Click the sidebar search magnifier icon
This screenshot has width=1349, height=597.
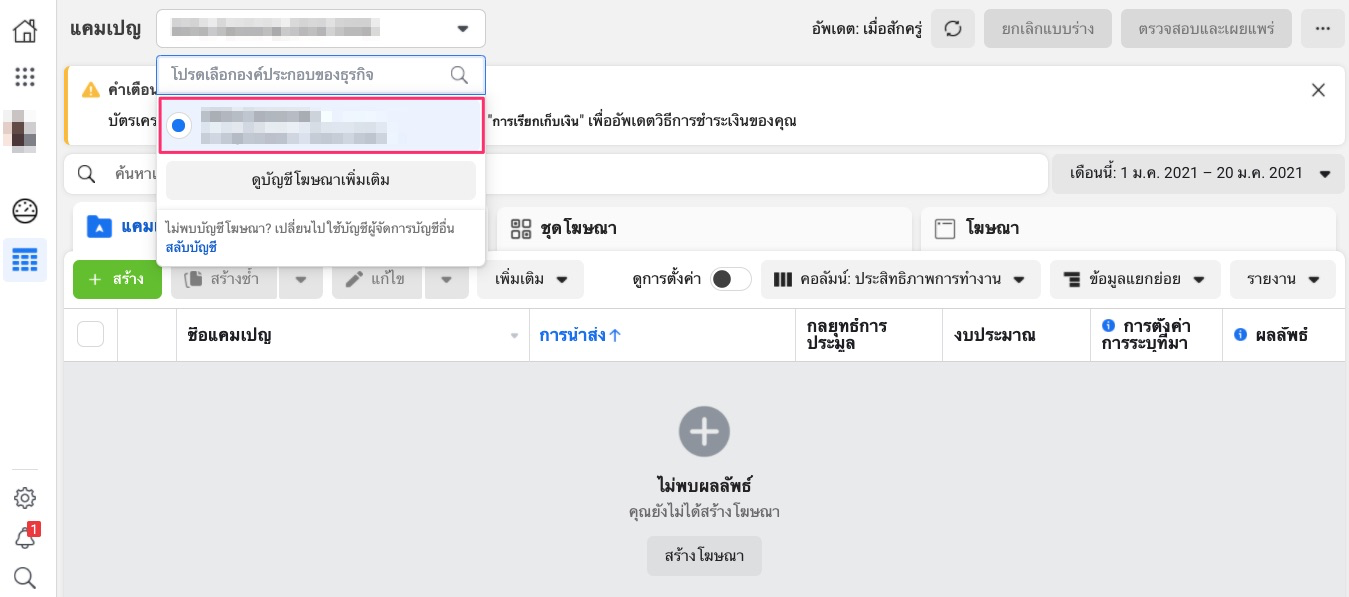pyautogui.click(x=25, y=577)
